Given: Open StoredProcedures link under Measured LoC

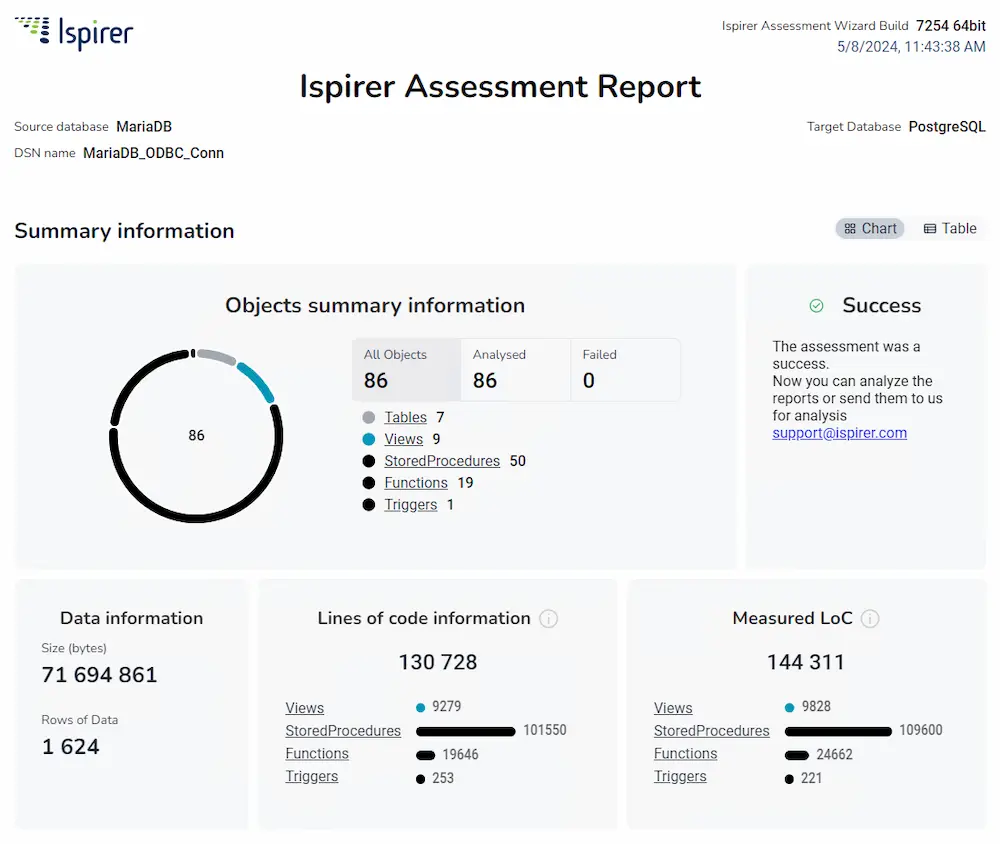Looking at the screenshot, I should [x=711, y=730].
